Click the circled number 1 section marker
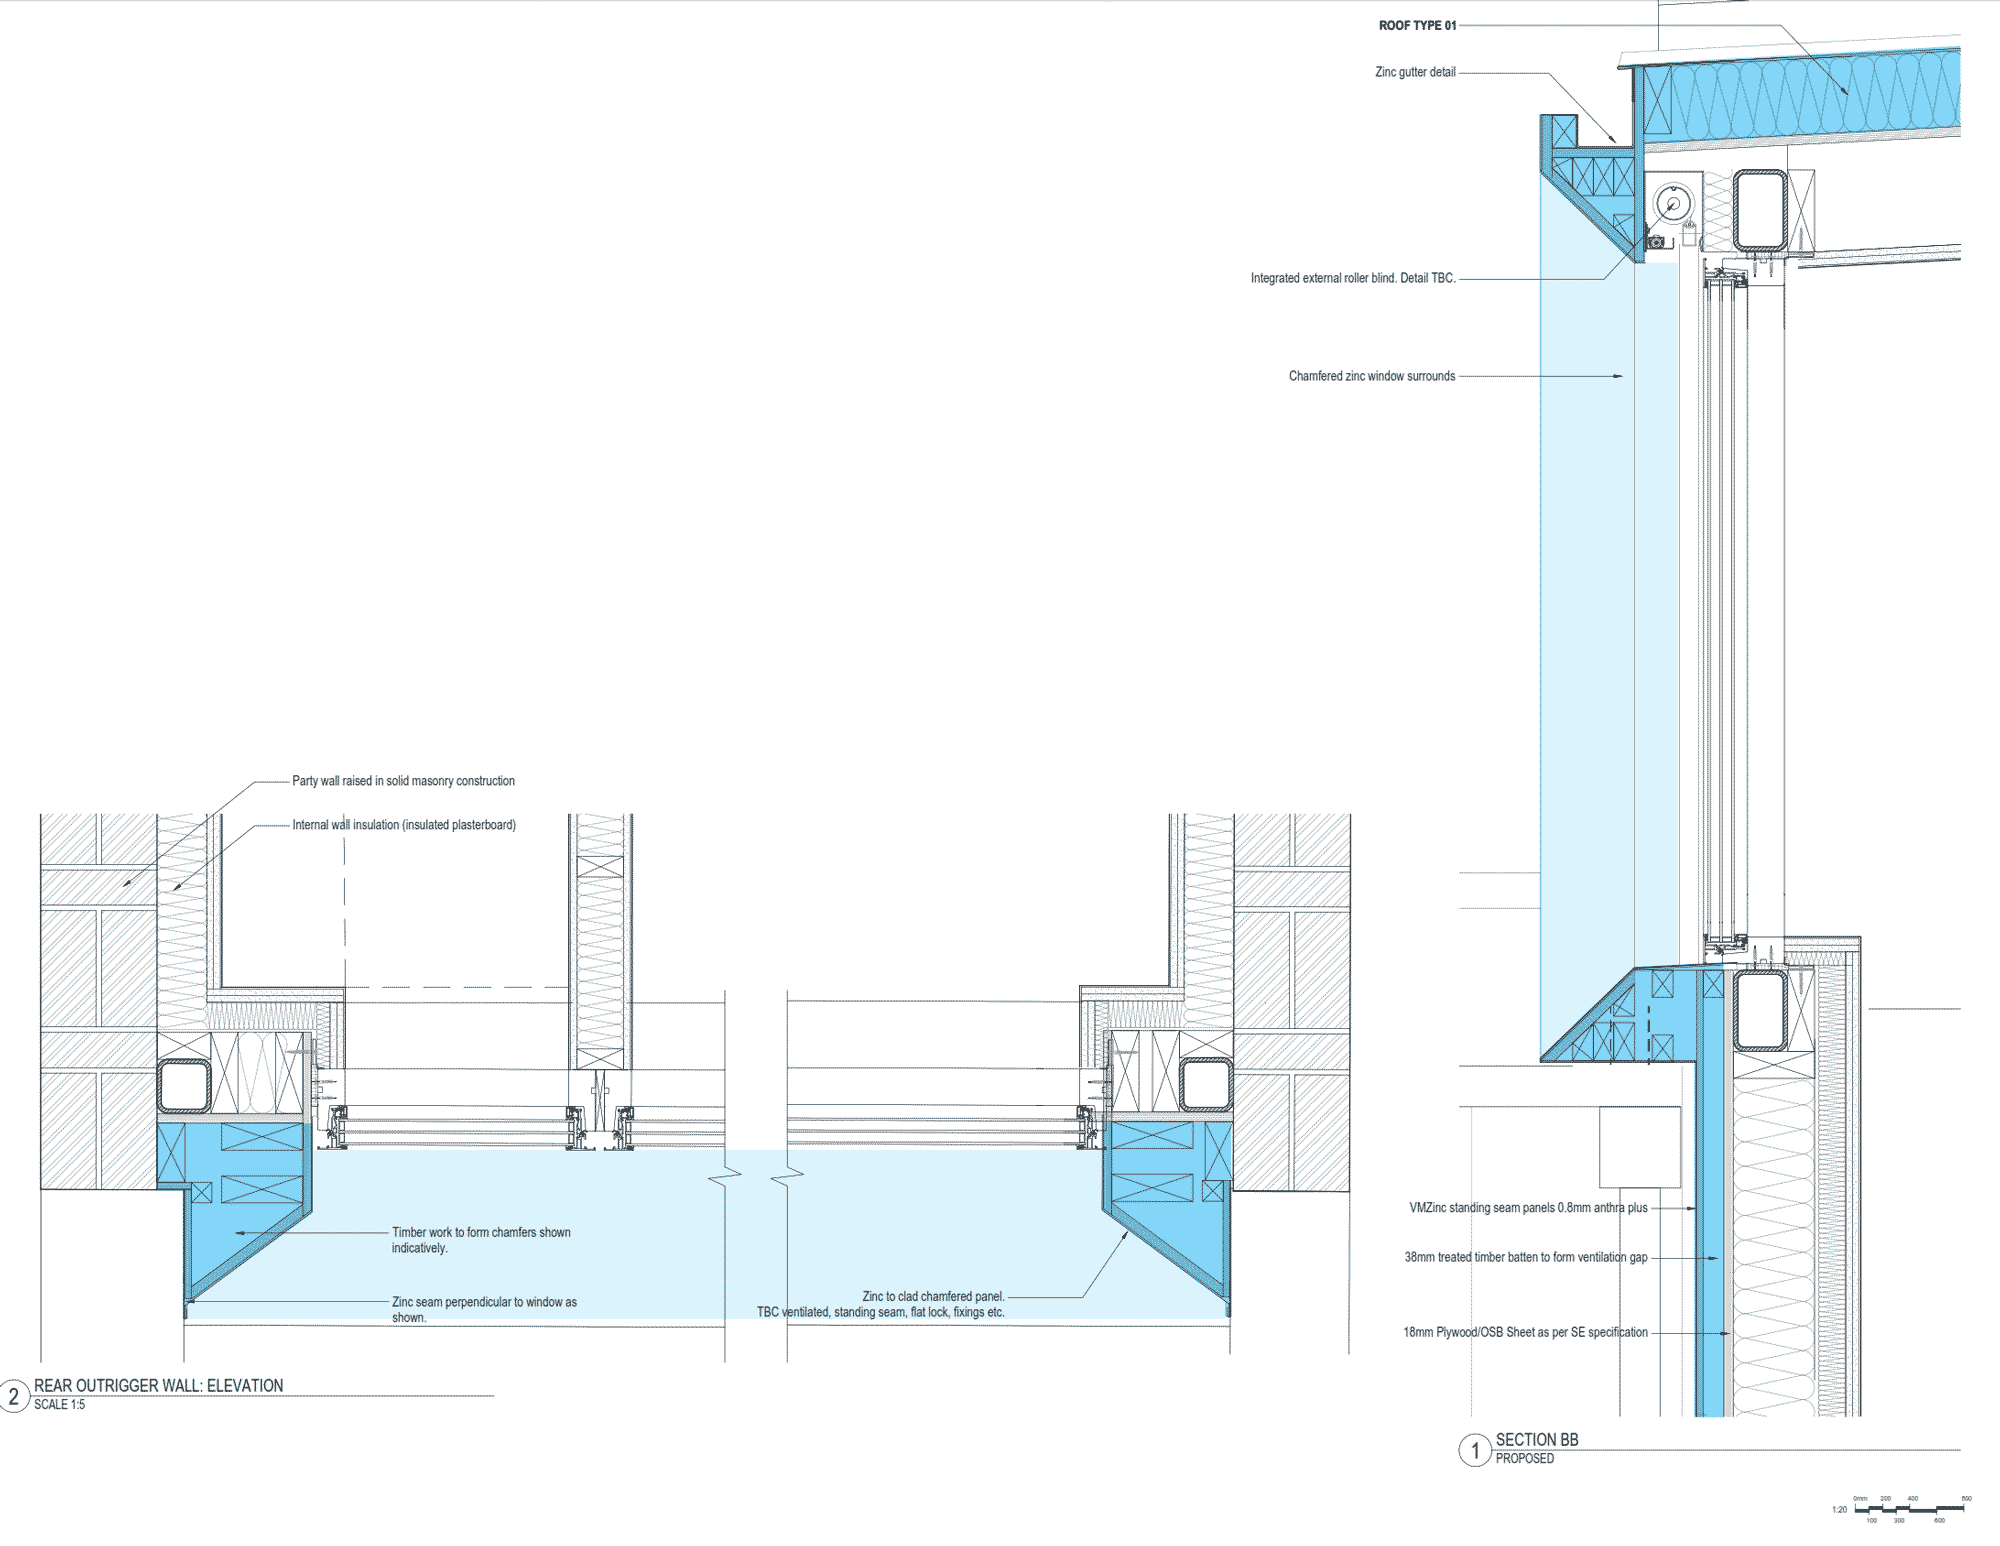Viewport: 2000px width, 1546px height. point(1475,1450)
